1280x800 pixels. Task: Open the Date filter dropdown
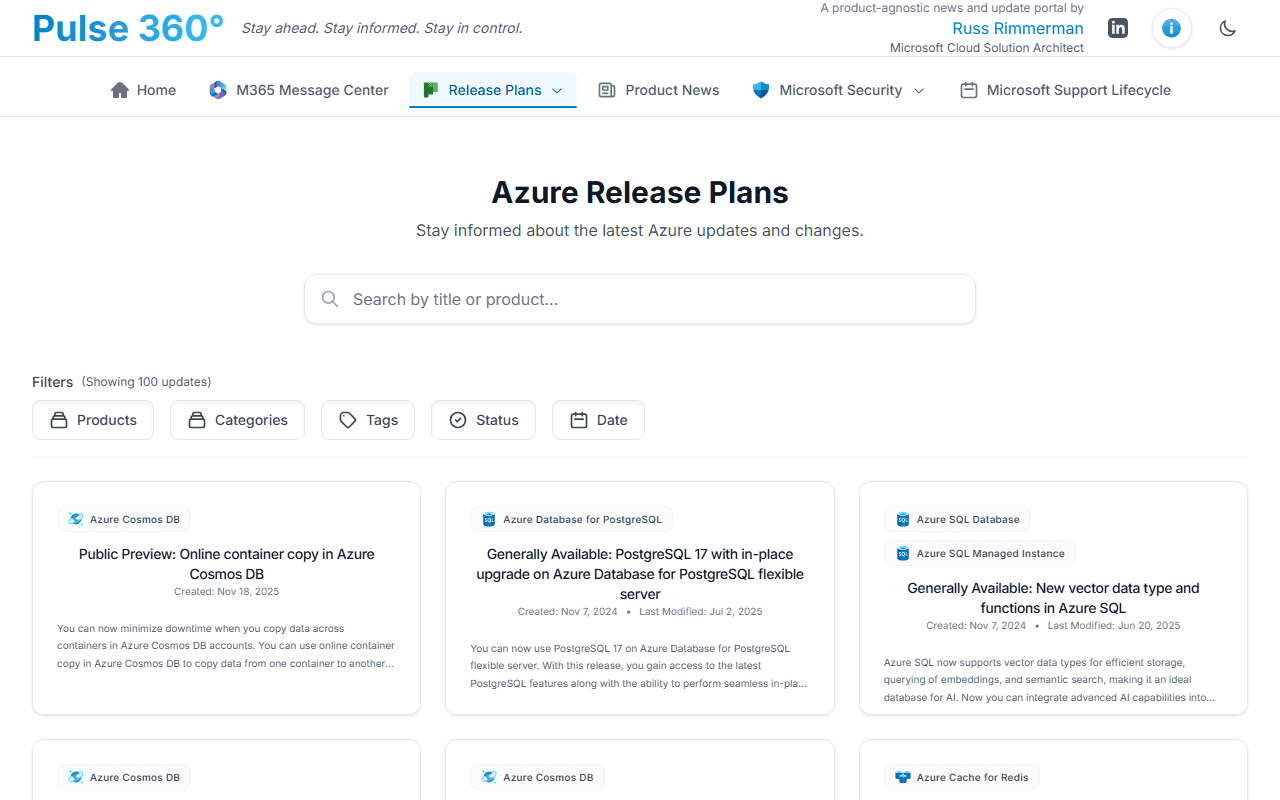click(598, 420)
